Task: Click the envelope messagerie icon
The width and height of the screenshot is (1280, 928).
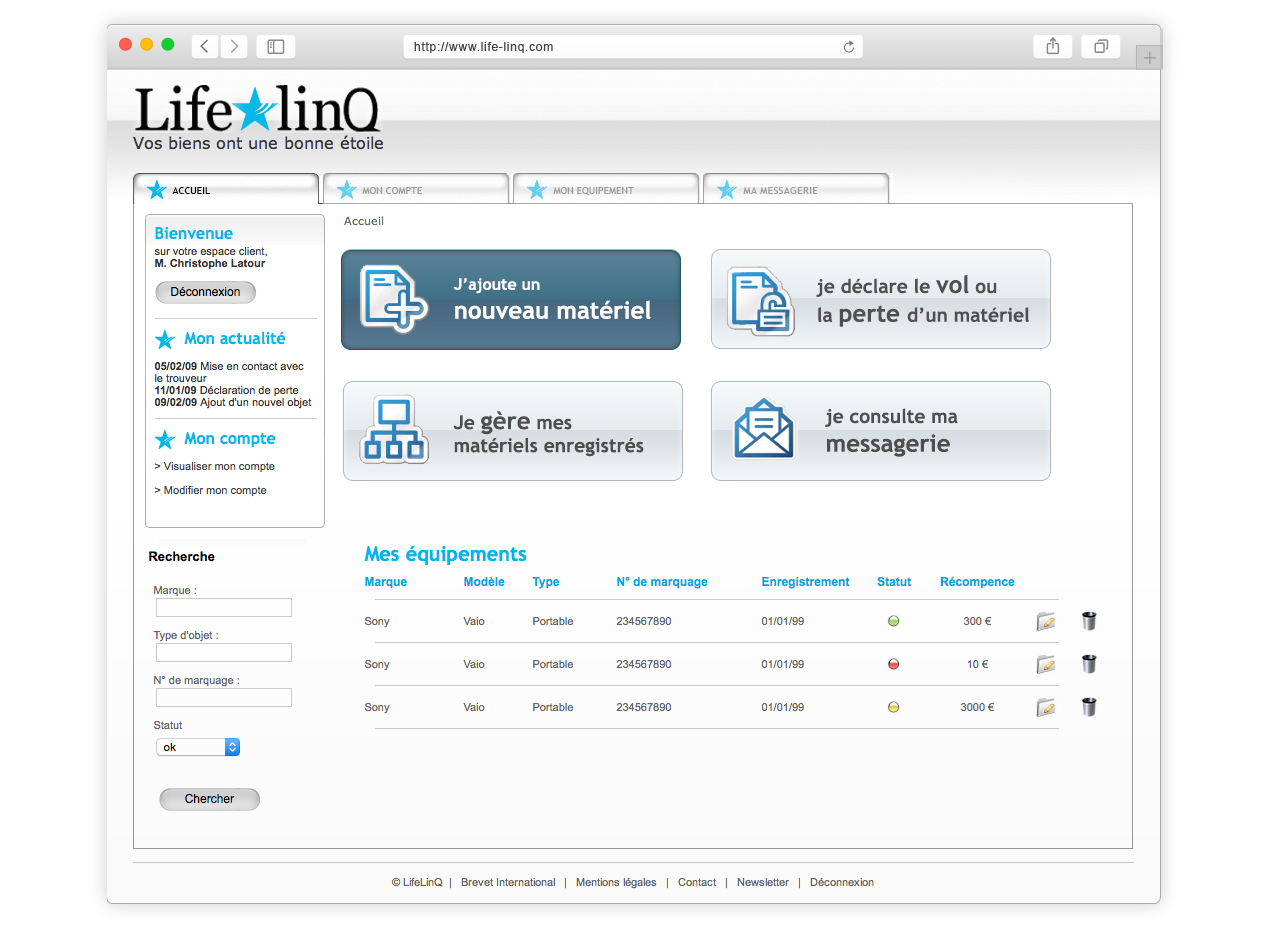Action: (x=763, y=429)
